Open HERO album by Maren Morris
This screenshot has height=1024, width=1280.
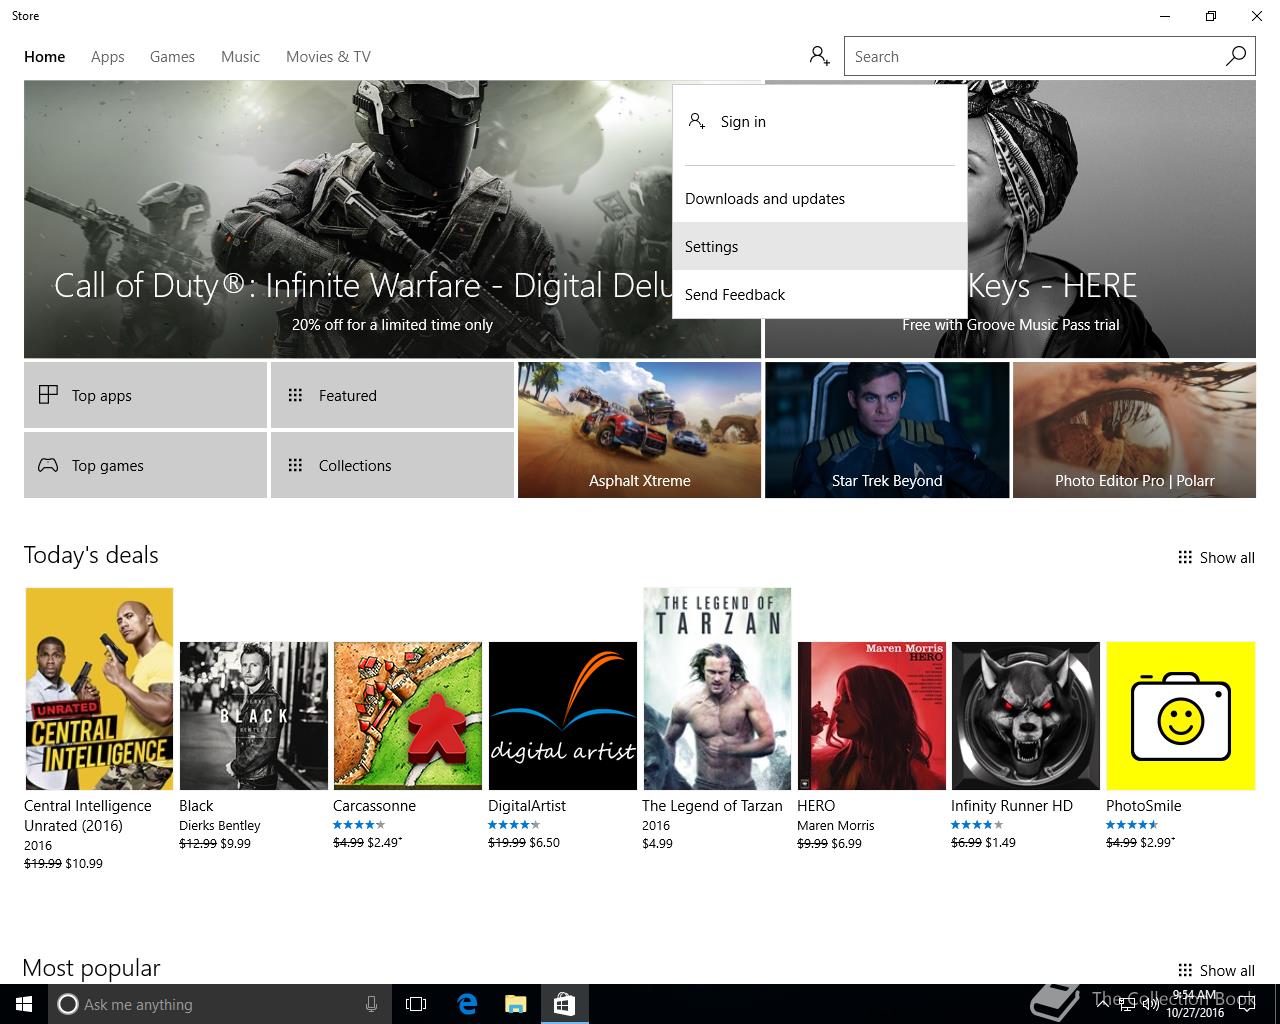tap(872, 716)
